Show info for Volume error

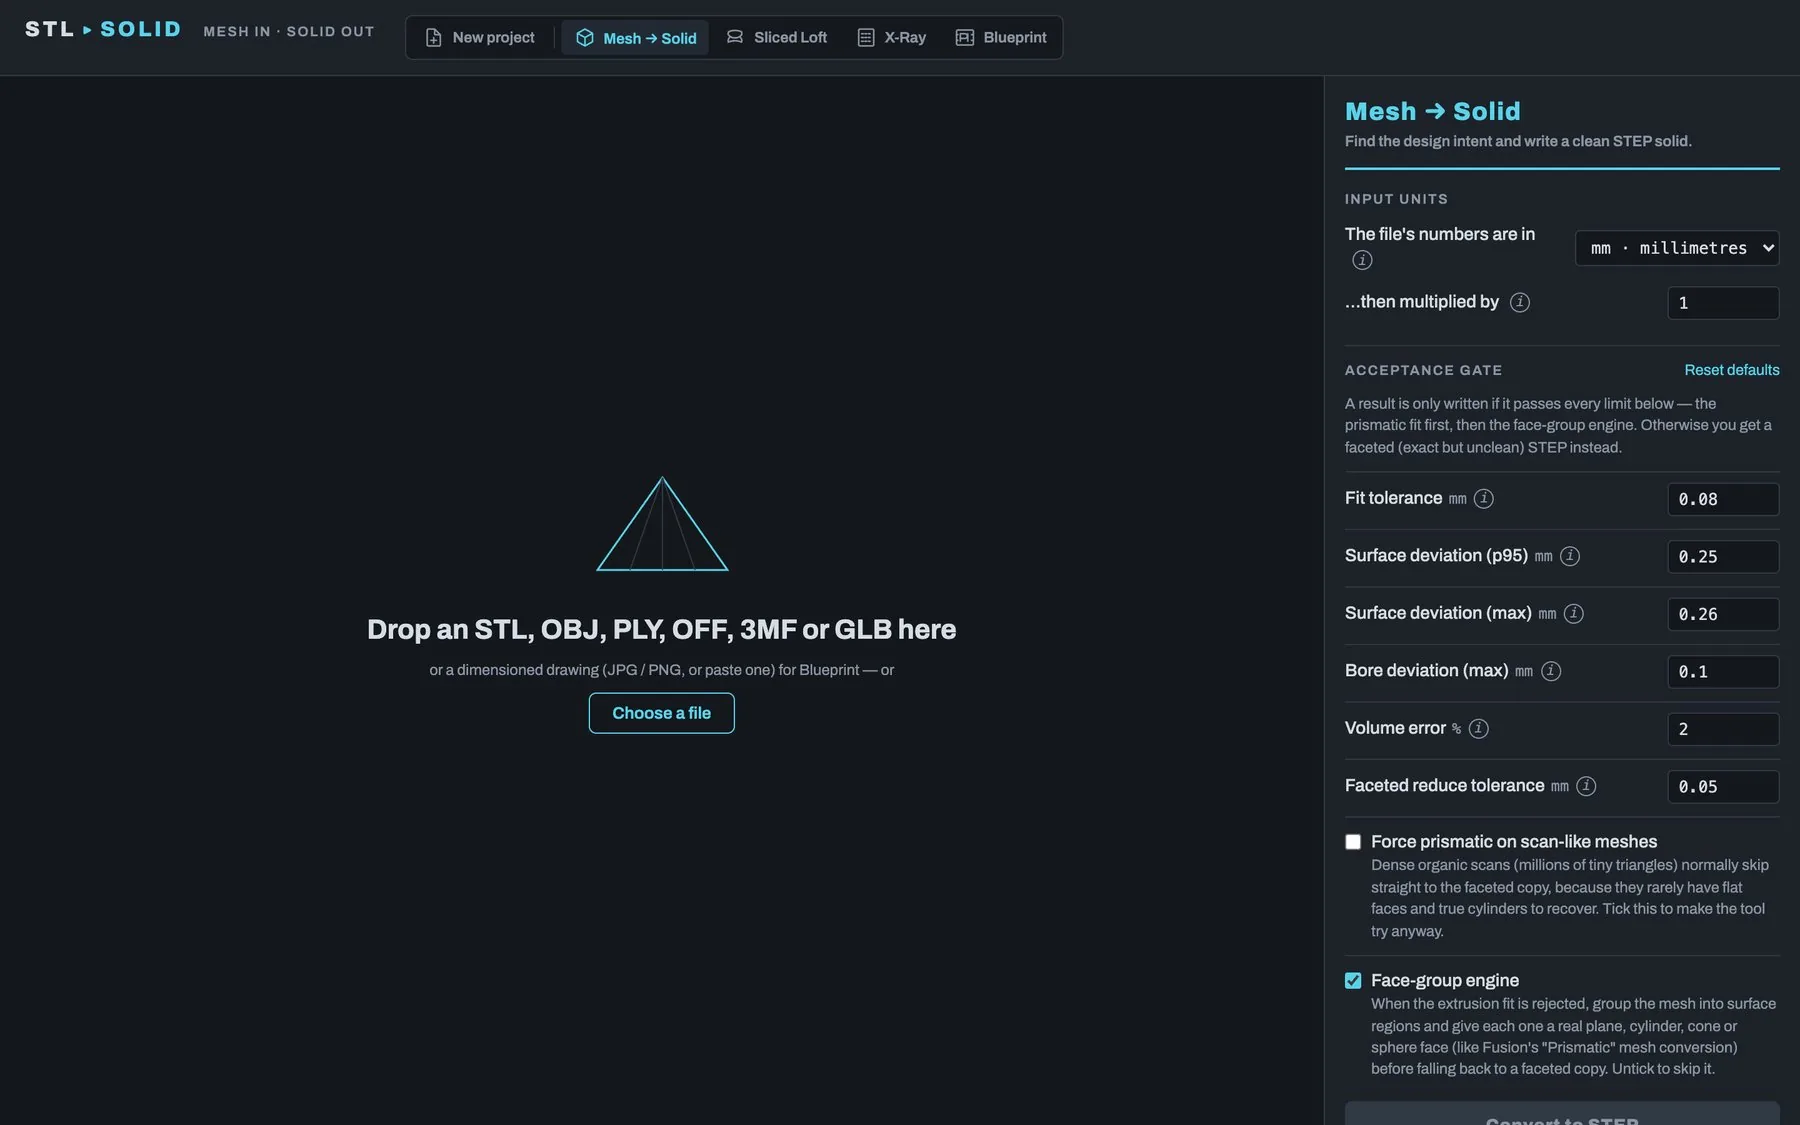[1479, 728]
